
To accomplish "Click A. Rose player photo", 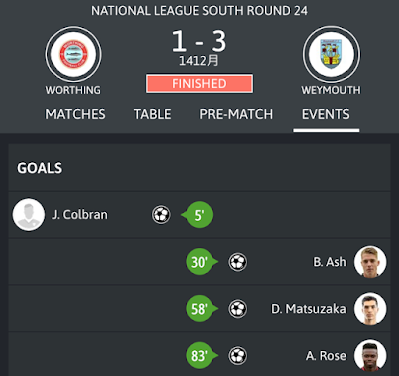I will click(370, 356).
